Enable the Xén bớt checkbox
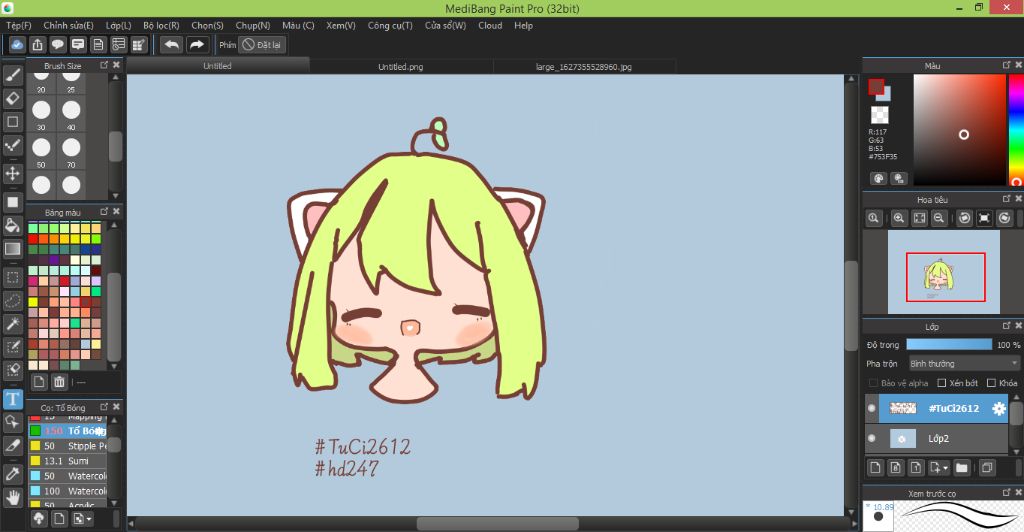 tap(941, 383)
